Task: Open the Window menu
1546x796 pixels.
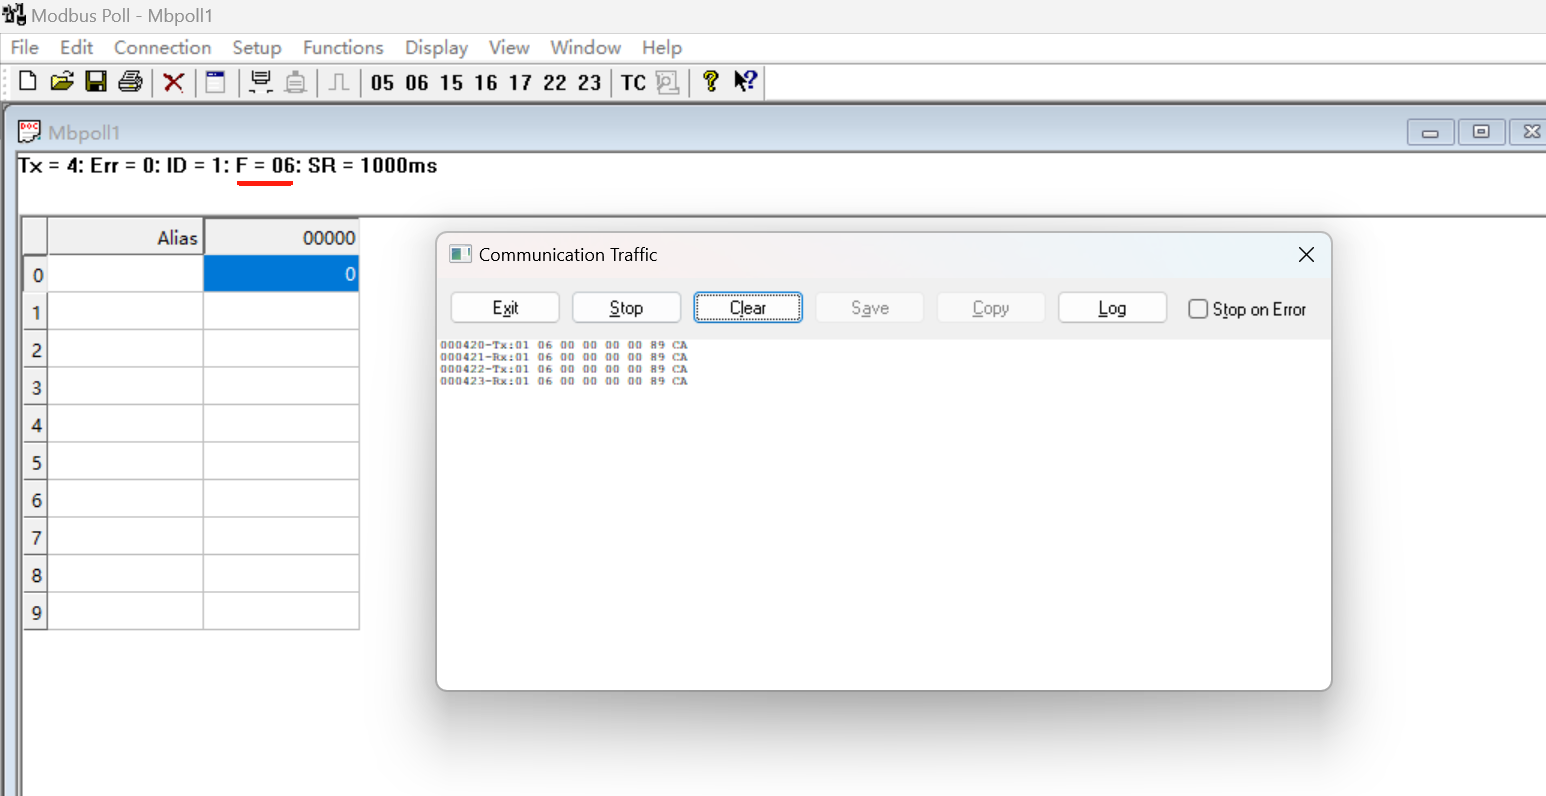Action: [586, 47]
